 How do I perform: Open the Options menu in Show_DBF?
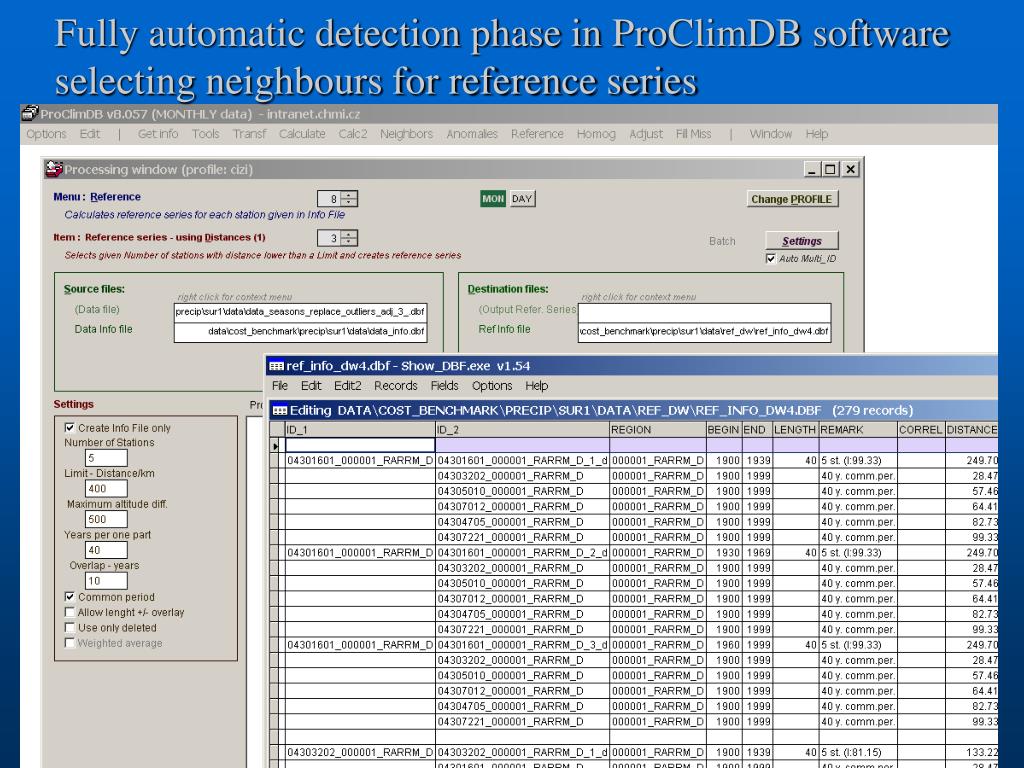pyautogui.click(x=492, y=385)
